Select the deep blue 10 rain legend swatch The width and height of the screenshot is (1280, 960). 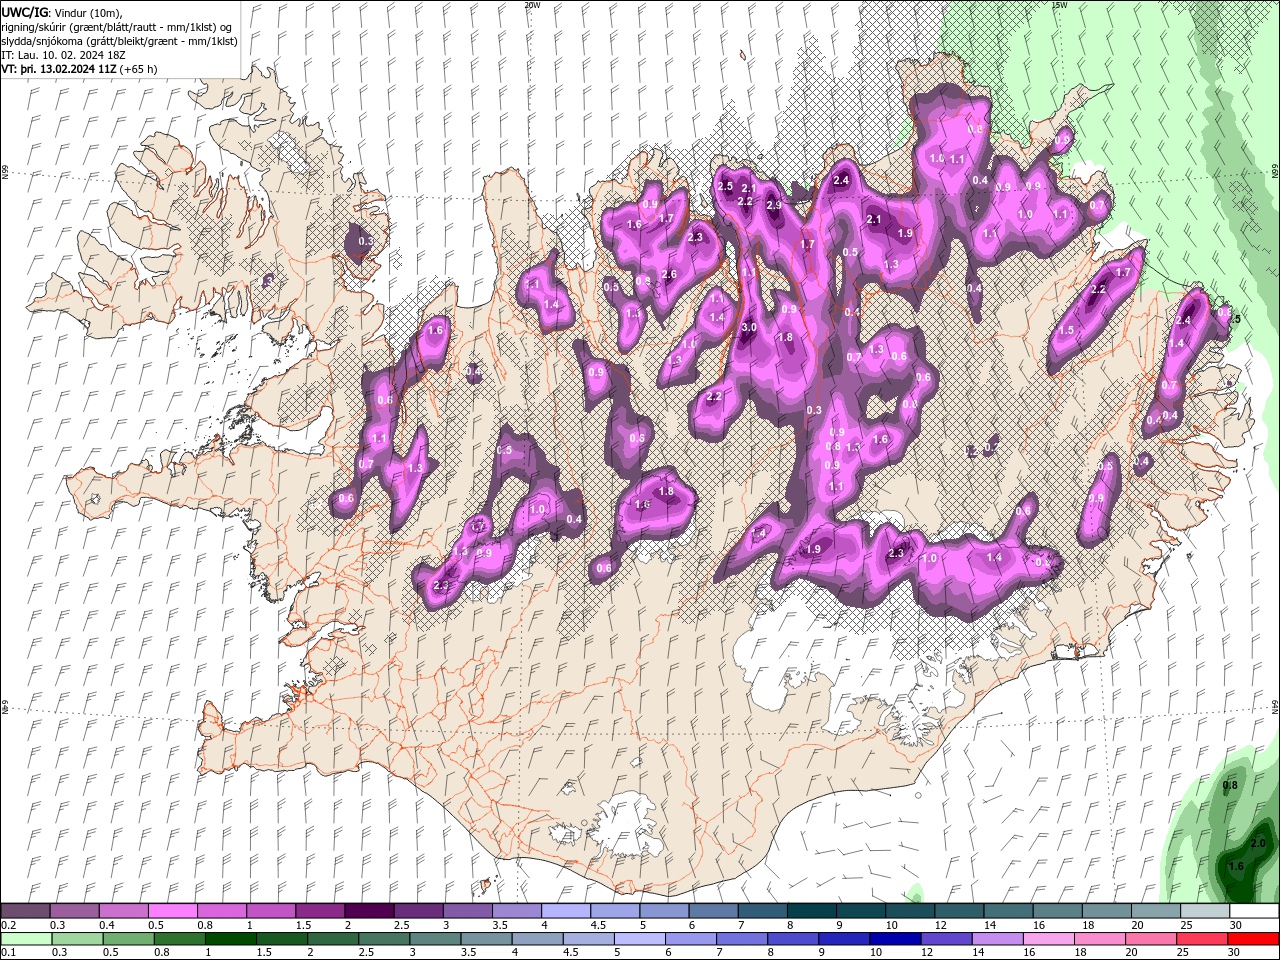click(893, 938)
